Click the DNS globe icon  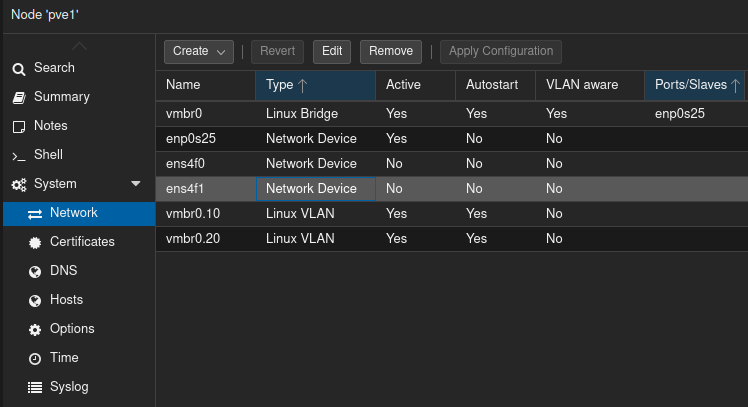coord(35,272)
